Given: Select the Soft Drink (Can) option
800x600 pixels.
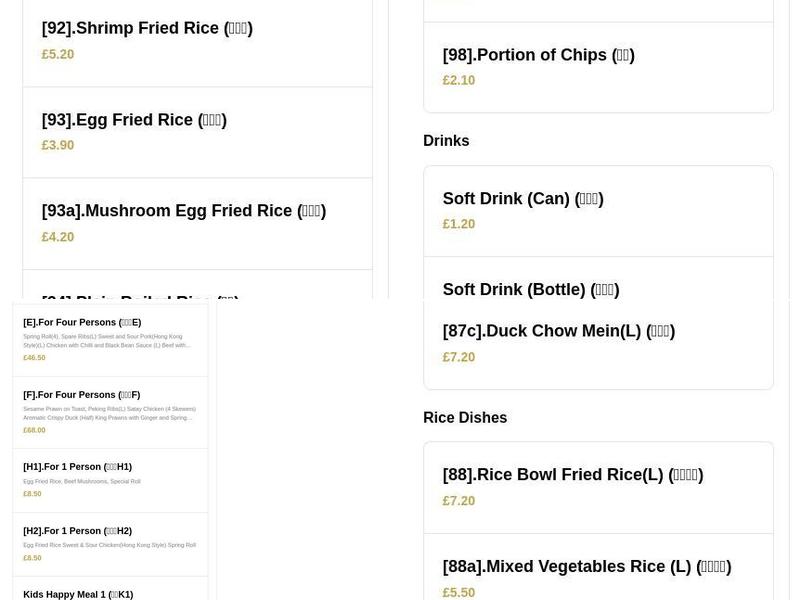Looking at the screenshot, I should (x=523, y=199).
